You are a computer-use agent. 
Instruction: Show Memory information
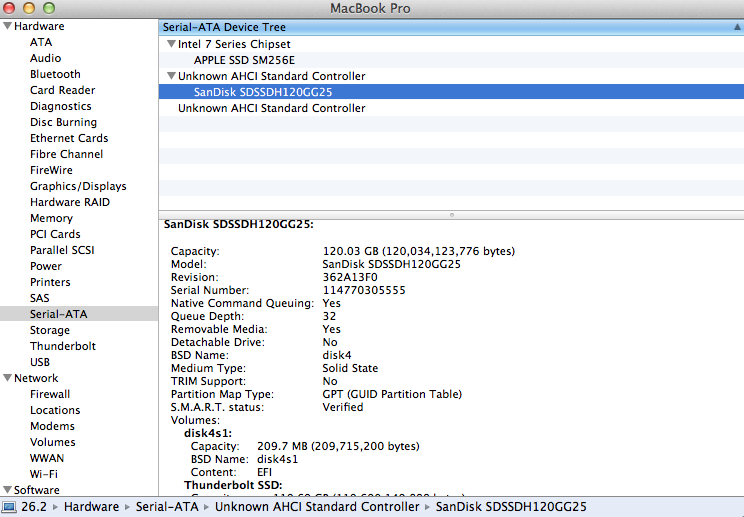click(x=52, y=218)
